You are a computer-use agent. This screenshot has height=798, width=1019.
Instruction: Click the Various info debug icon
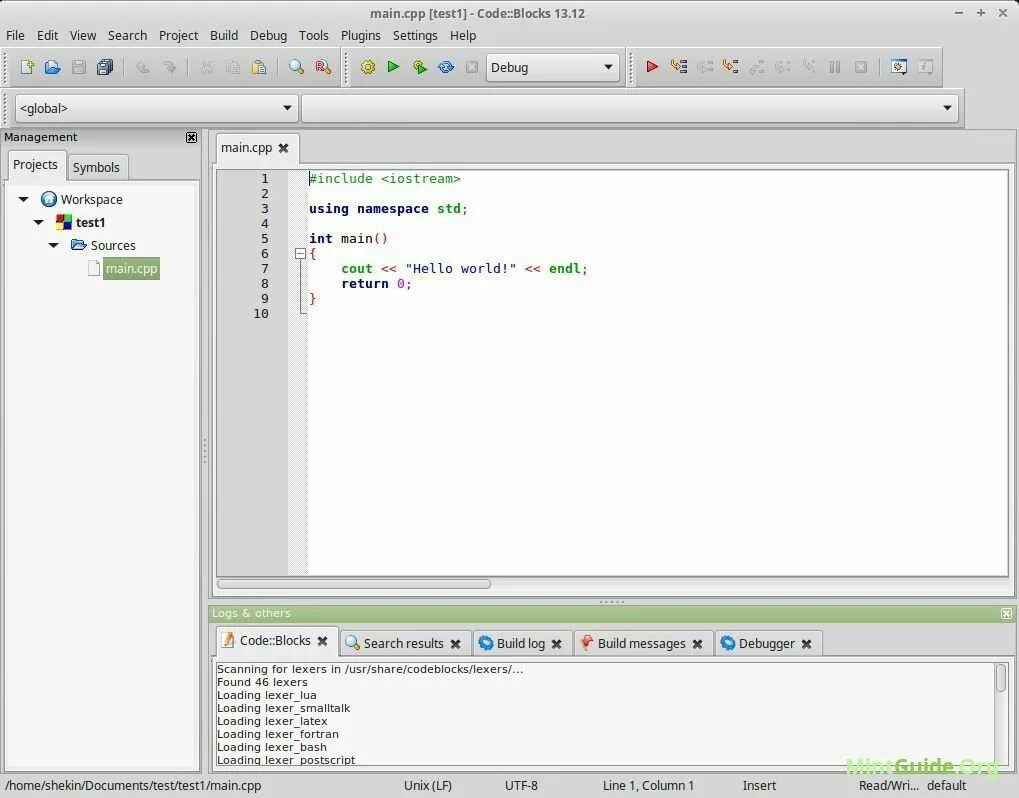point(925,66)
